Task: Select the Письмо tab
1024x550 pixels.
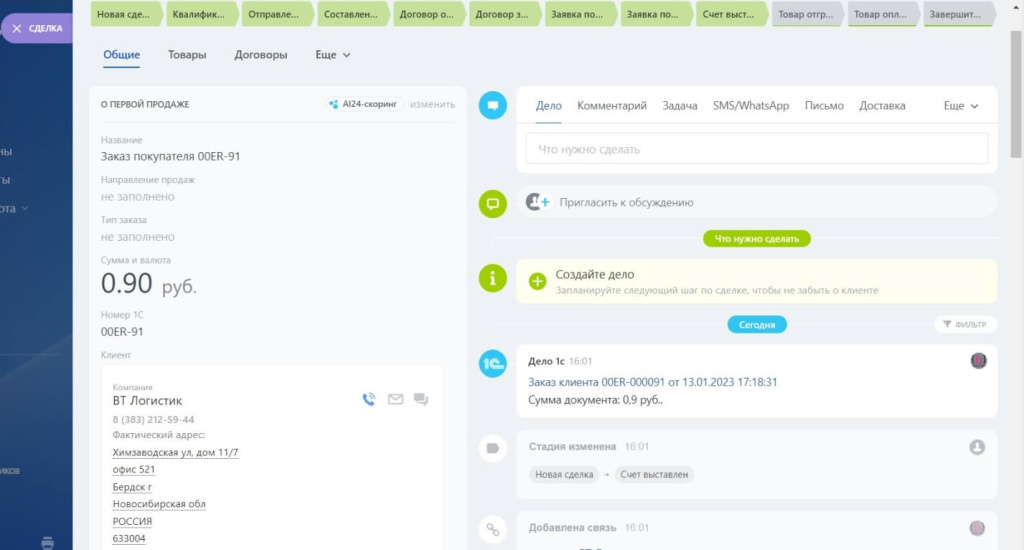Action: coord(824,106)
